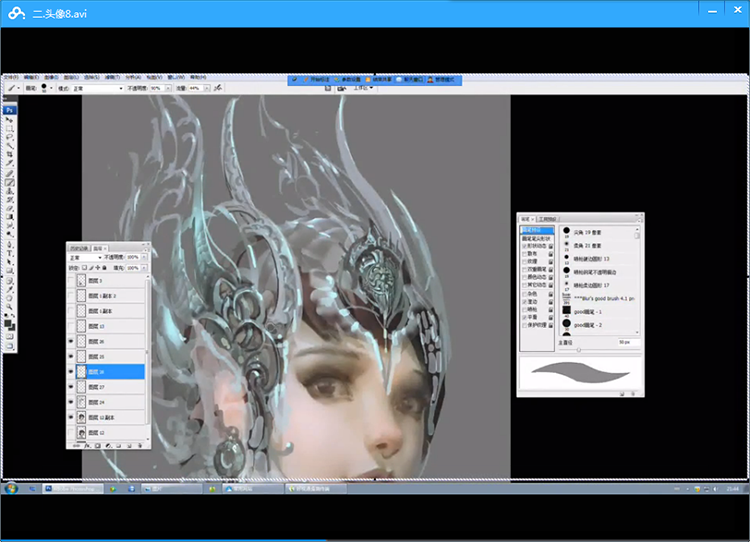
Task: Hide layer 图层 26 with eye icon
Action: tap(71, 341)
